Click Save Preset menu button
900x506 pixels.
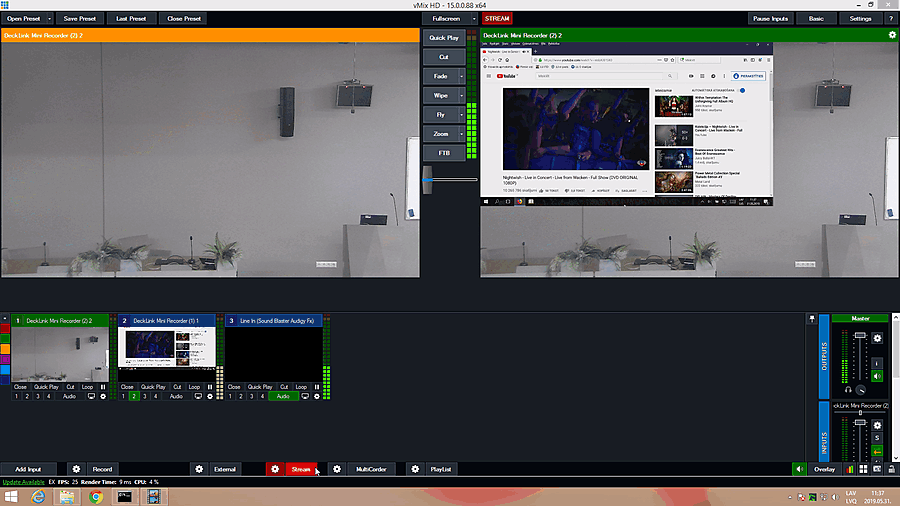pos(80,18)
